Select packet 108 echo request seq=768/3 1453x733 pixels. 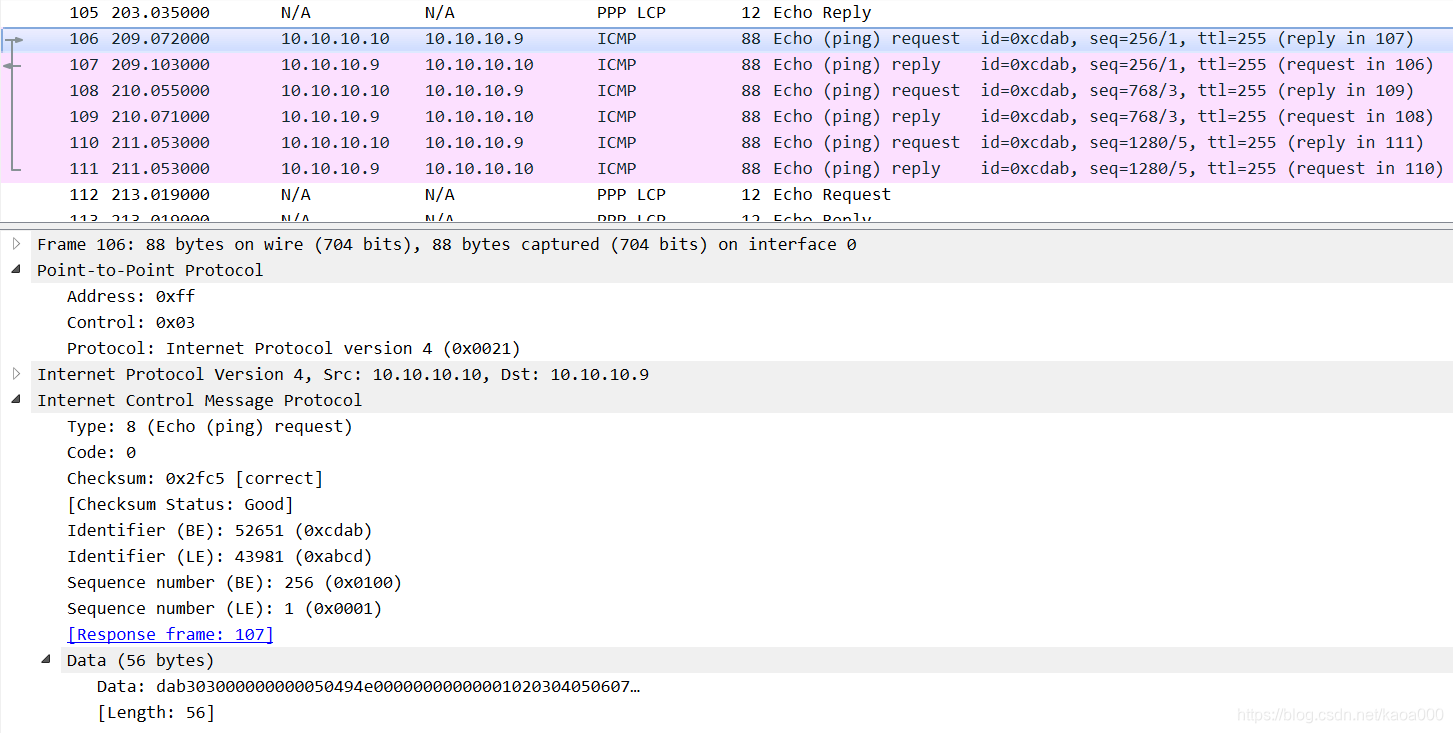pos(726,91)
